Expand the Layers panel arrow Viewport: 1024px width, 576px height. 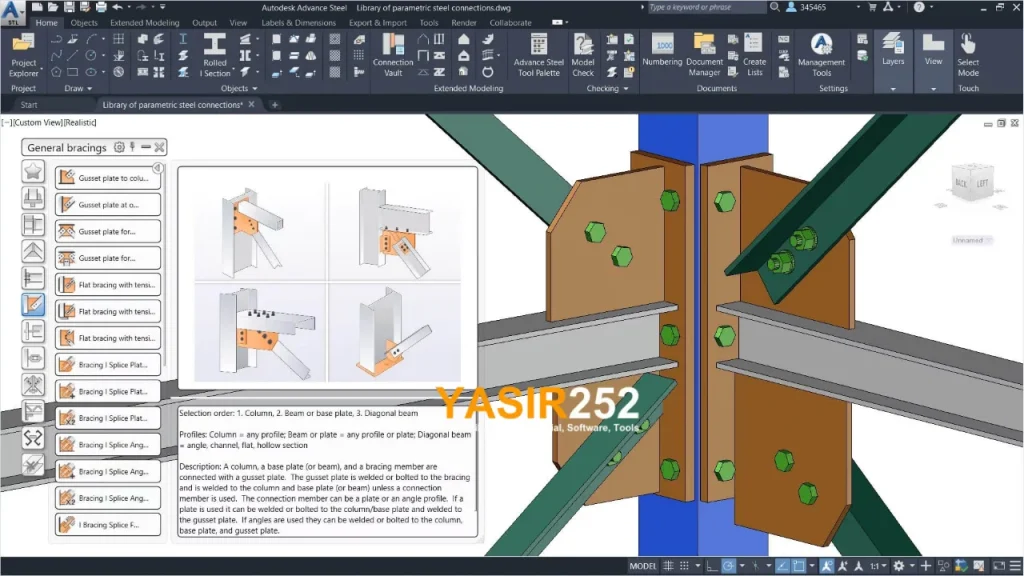tap(893, 89)
